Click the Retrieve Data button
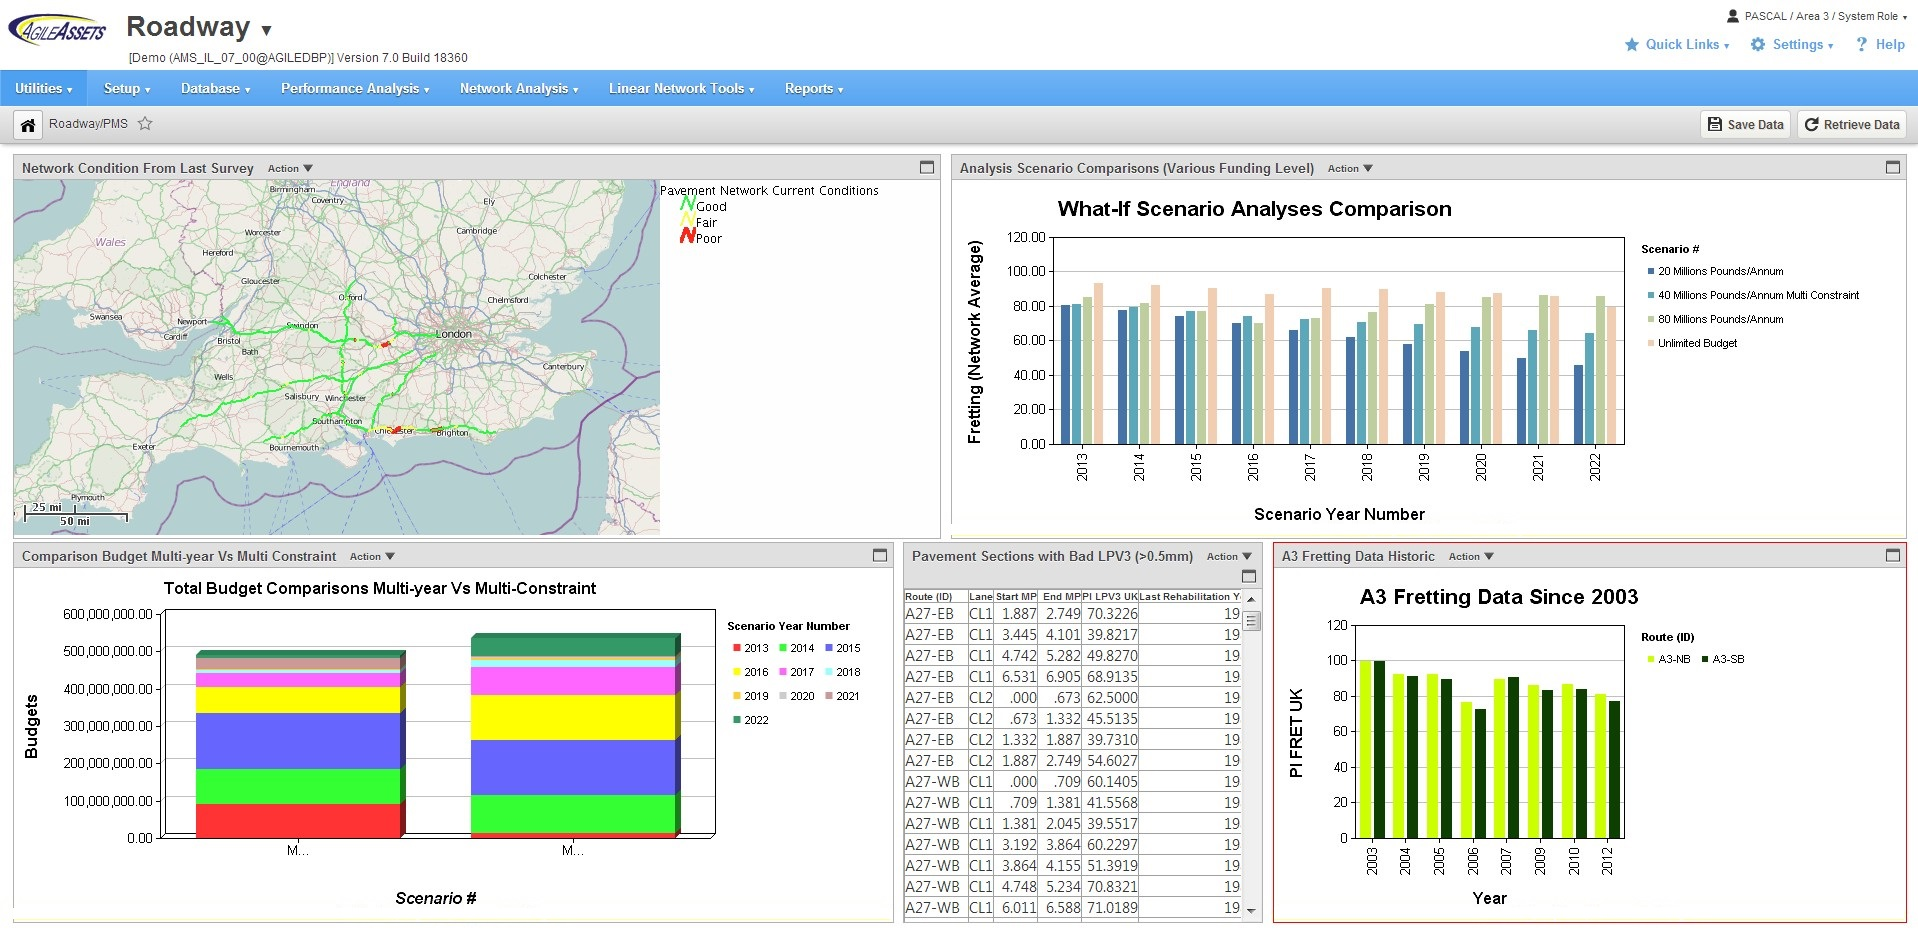Screen dimensions: 1918x942 point(1851,124)
